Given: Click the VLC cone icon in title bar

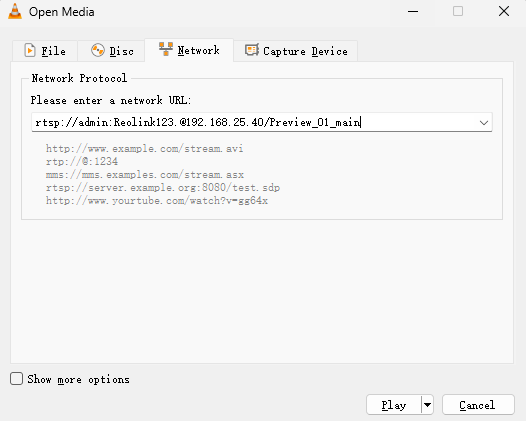Looking at the screenshot, I should [15, 11].
